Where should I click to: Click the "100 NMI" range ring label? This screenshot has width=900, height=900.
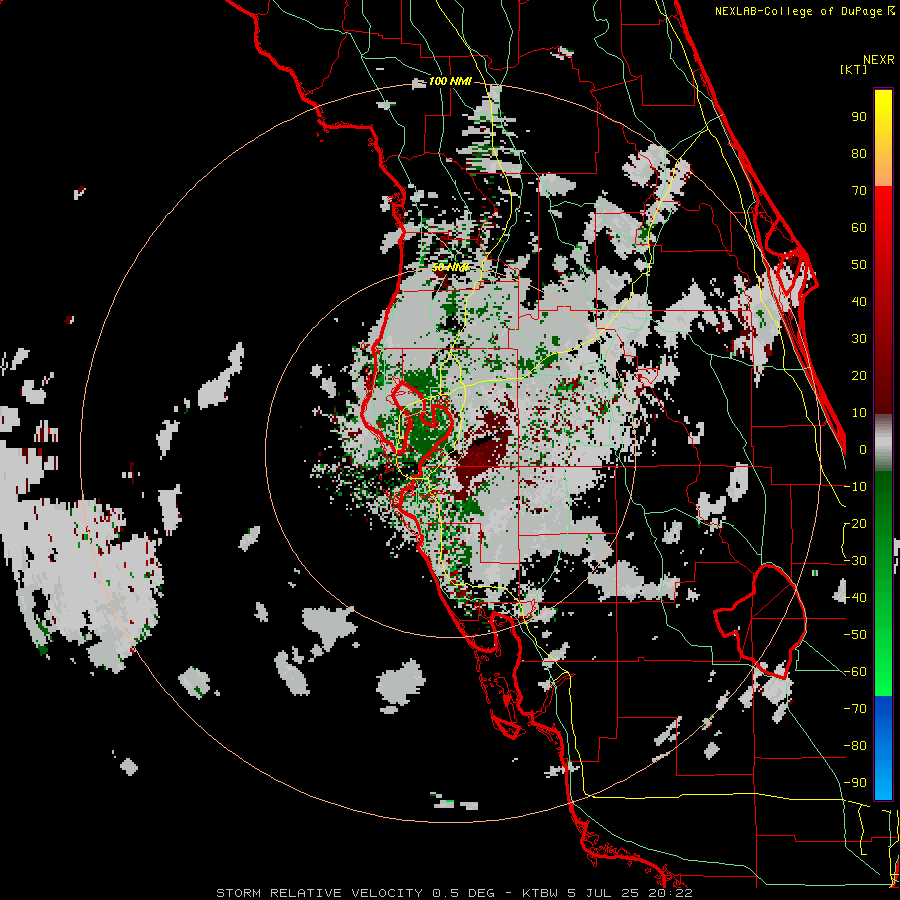[450, 82]
